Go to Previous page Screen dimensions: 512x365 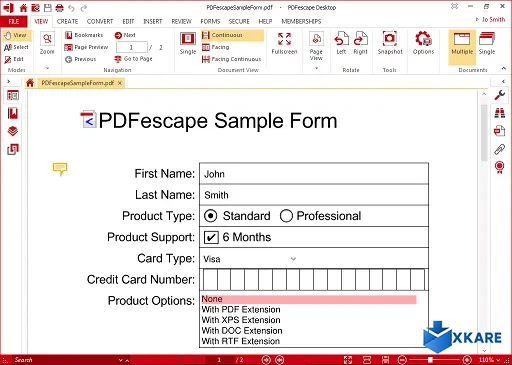tap(81, 59)
